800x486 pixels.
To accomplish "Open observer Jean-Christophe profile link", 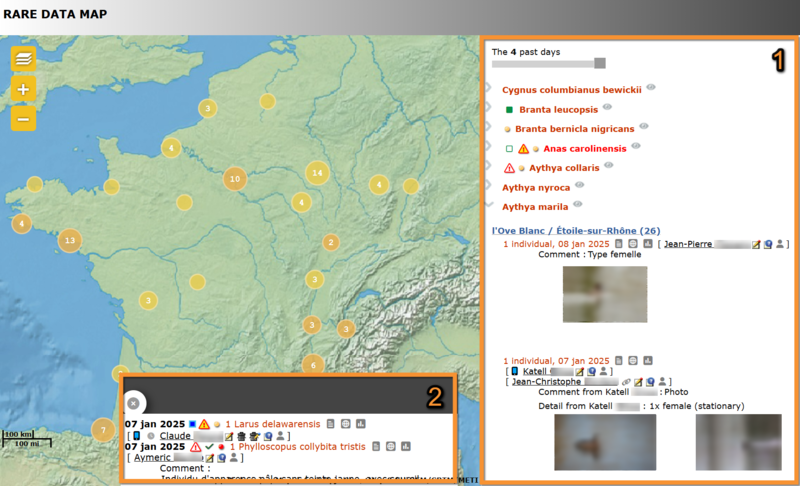I will [565, 381].
